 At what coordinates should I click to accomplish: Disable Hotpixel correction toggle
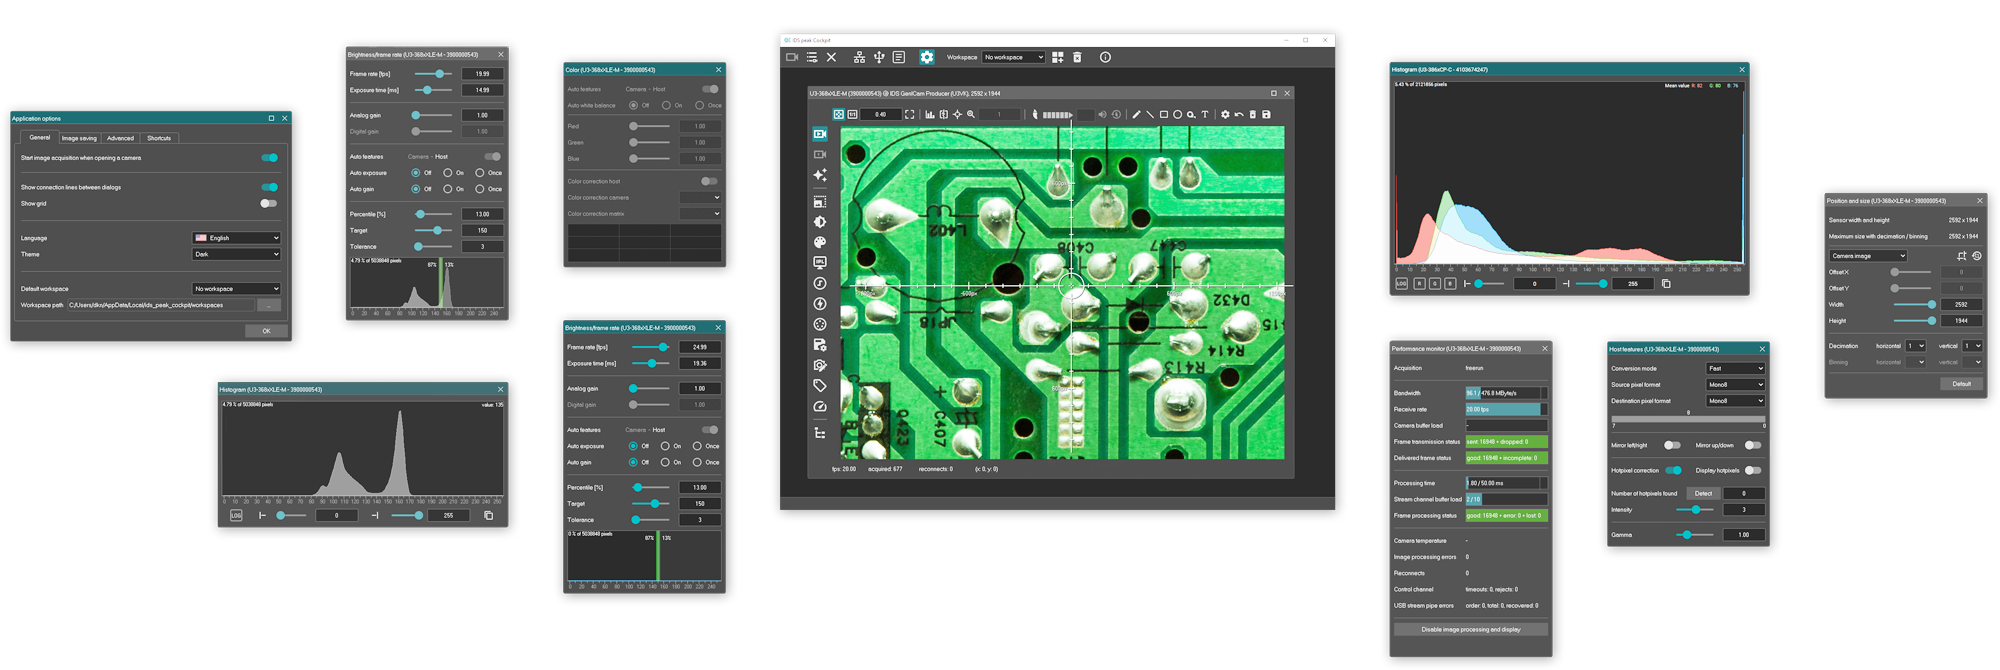(1673, 470)
